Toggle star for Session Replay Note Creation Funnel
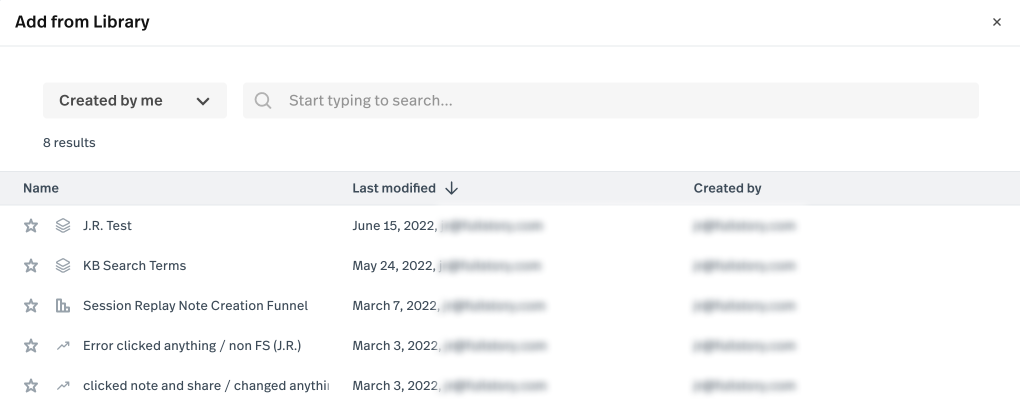Image resolution: width=1020 pixels, height=414 pixels. 31,306
